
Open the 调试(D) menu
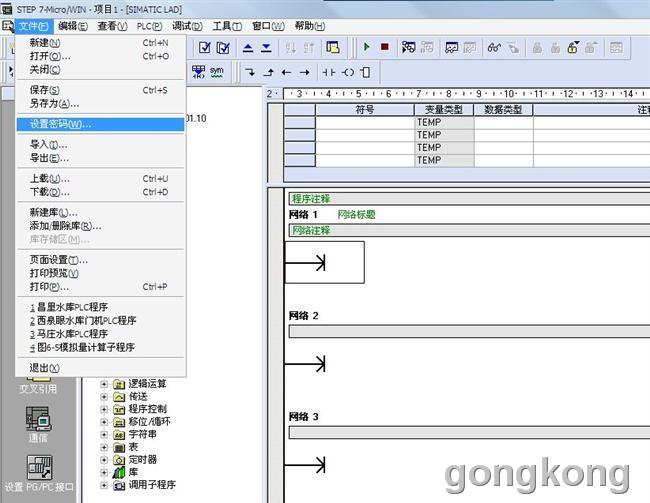(187, 26)
